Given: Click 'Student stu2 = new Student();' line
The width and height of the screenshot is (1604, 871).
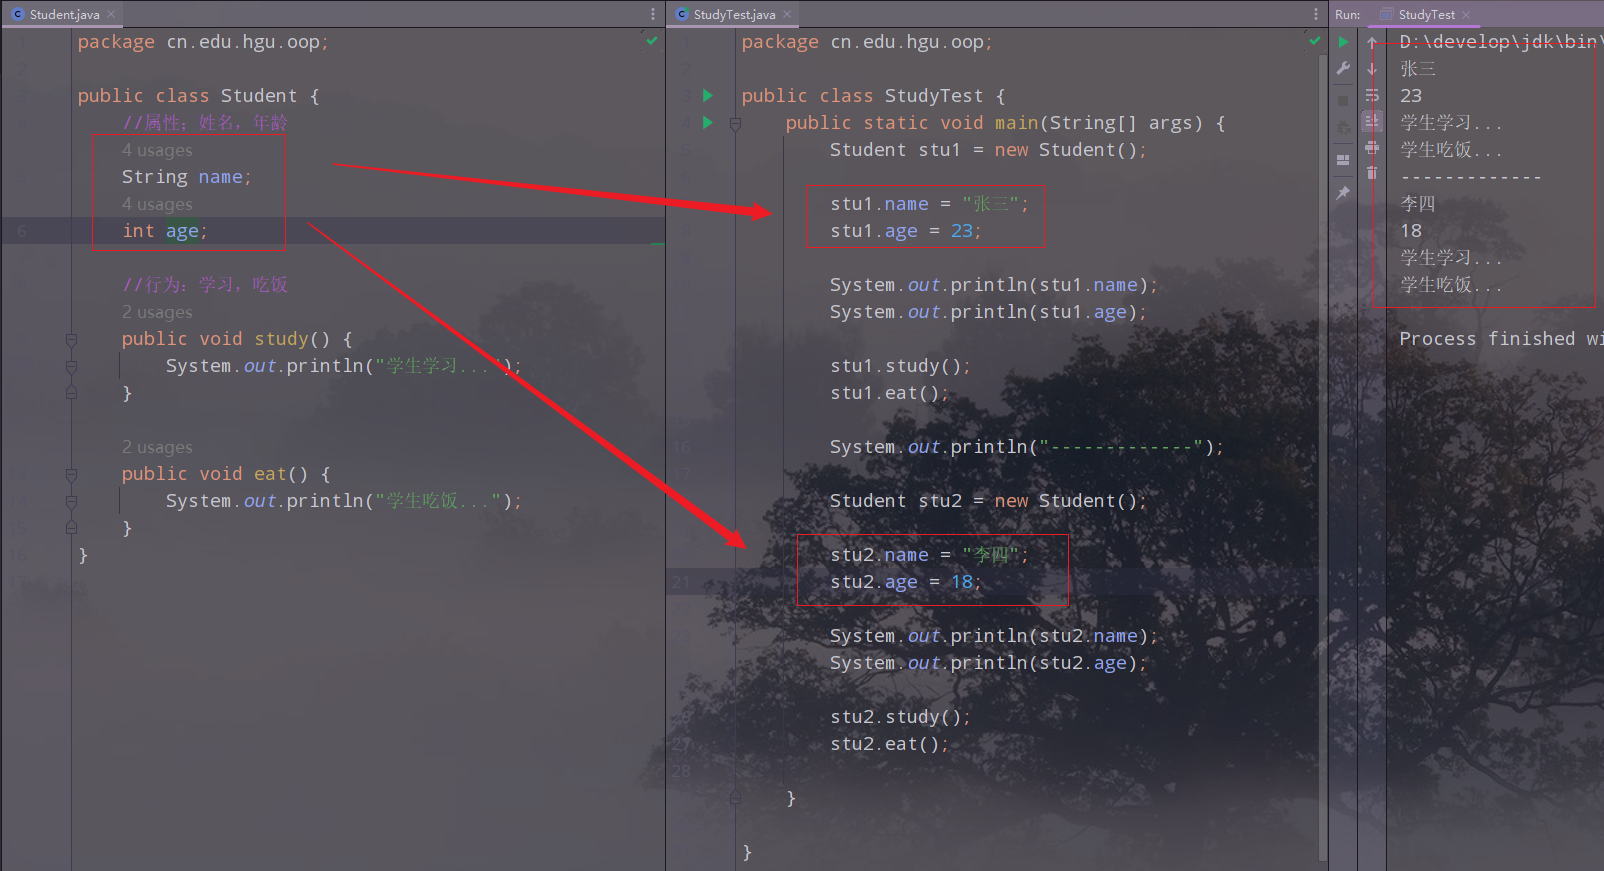Looking at the screenshot, I should click(x=988, y=501).
